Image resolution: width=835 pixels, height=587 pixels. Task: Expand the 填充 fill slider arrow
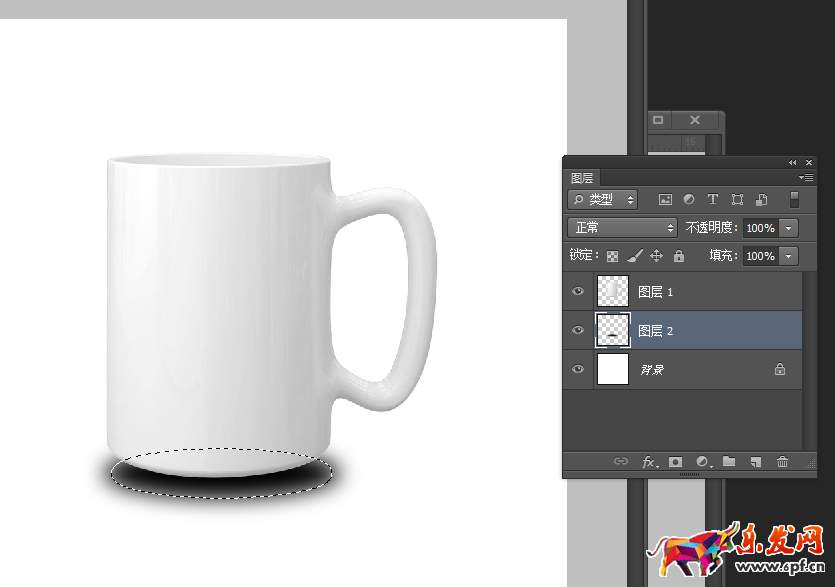pyautogui.click(x=789, y=256)
